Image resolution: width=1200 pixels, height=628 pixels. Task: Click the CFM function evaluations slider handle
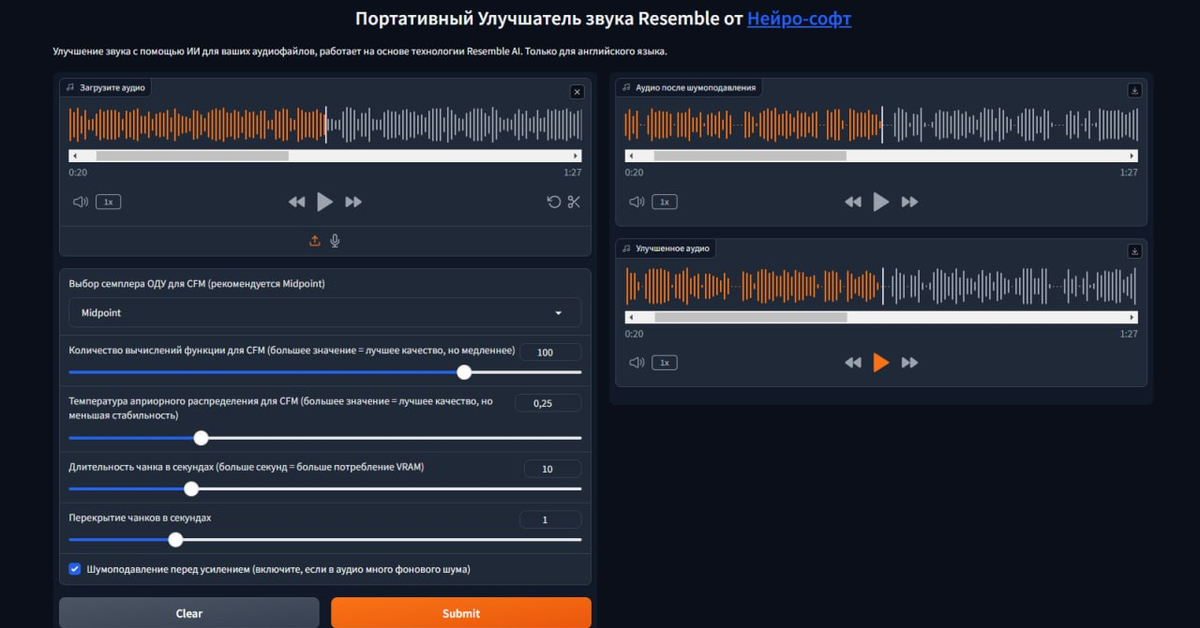(464, 372)
